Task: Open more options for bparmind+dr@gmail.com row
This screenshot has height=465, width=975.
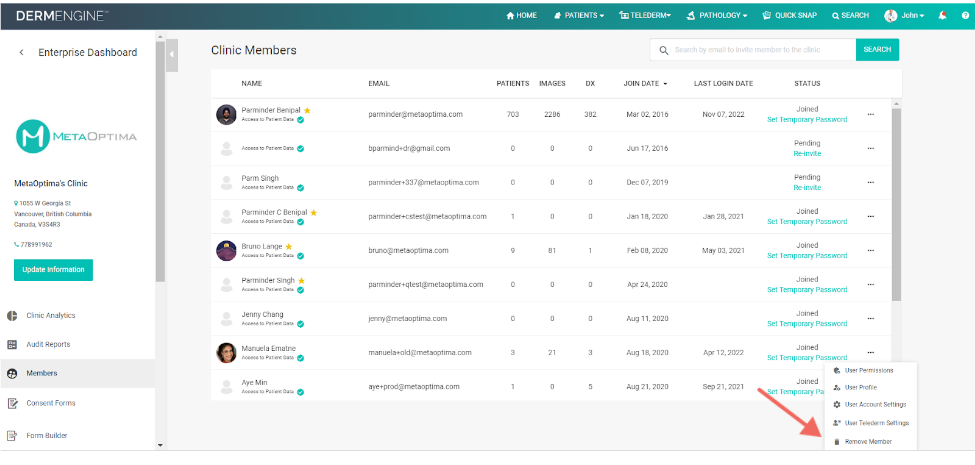Action: pyautogui.click(x=871, y=149)
